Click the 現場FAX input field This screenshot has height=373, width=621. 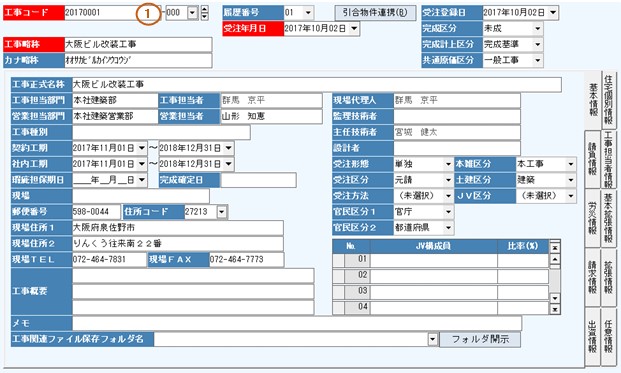[246, 259]
